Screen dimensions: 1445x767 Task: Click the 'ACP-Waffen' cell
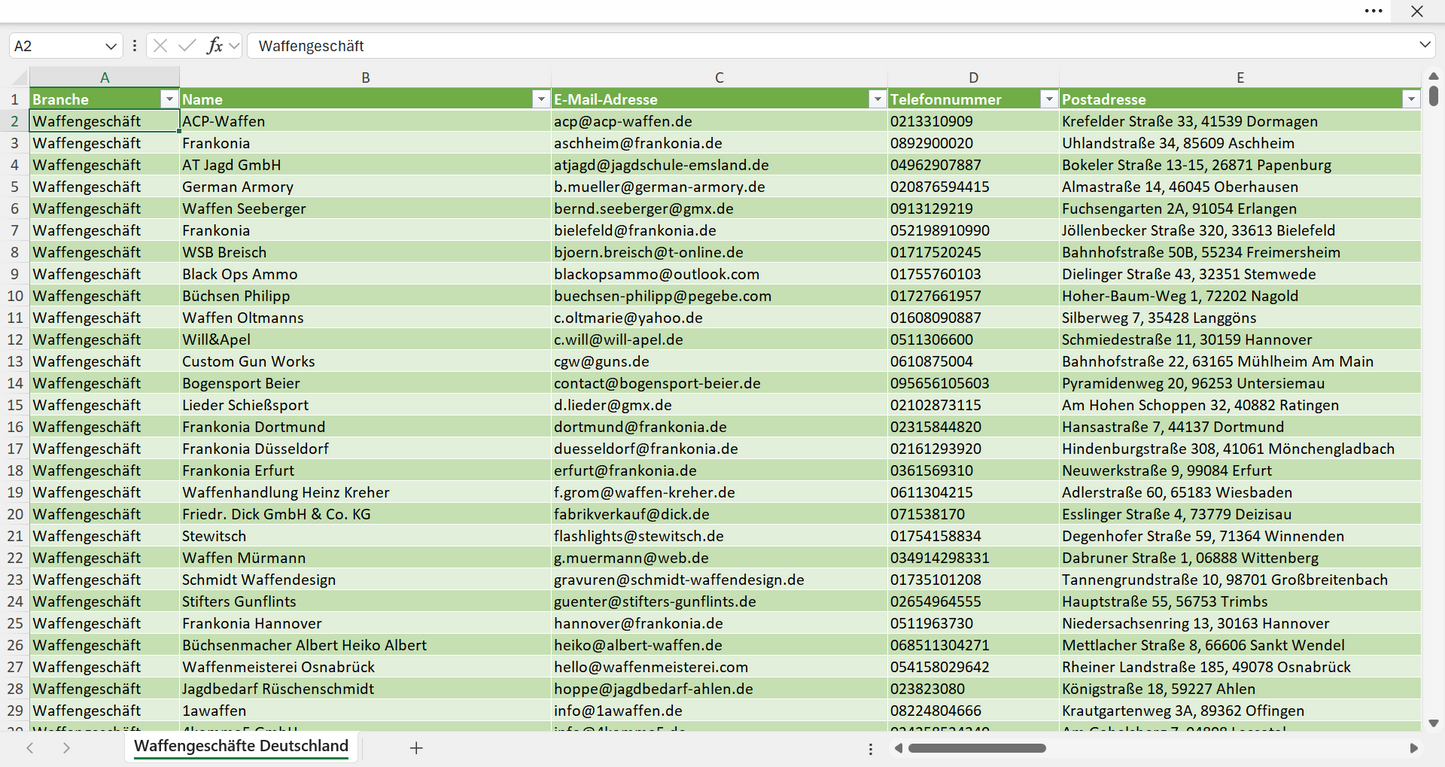coord(366,121)
